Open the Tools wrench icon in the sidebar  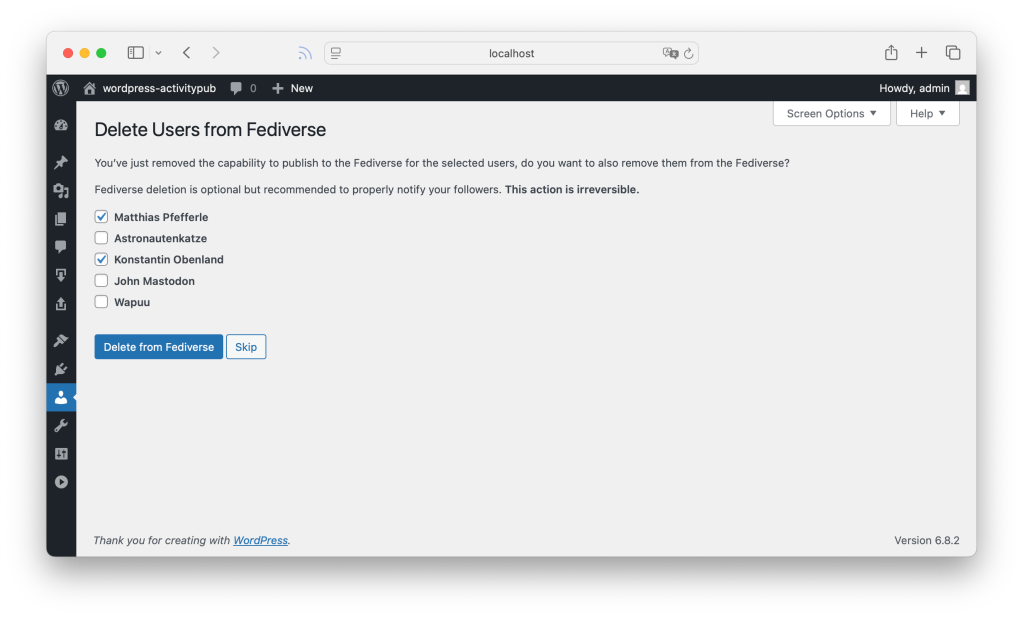61,426
